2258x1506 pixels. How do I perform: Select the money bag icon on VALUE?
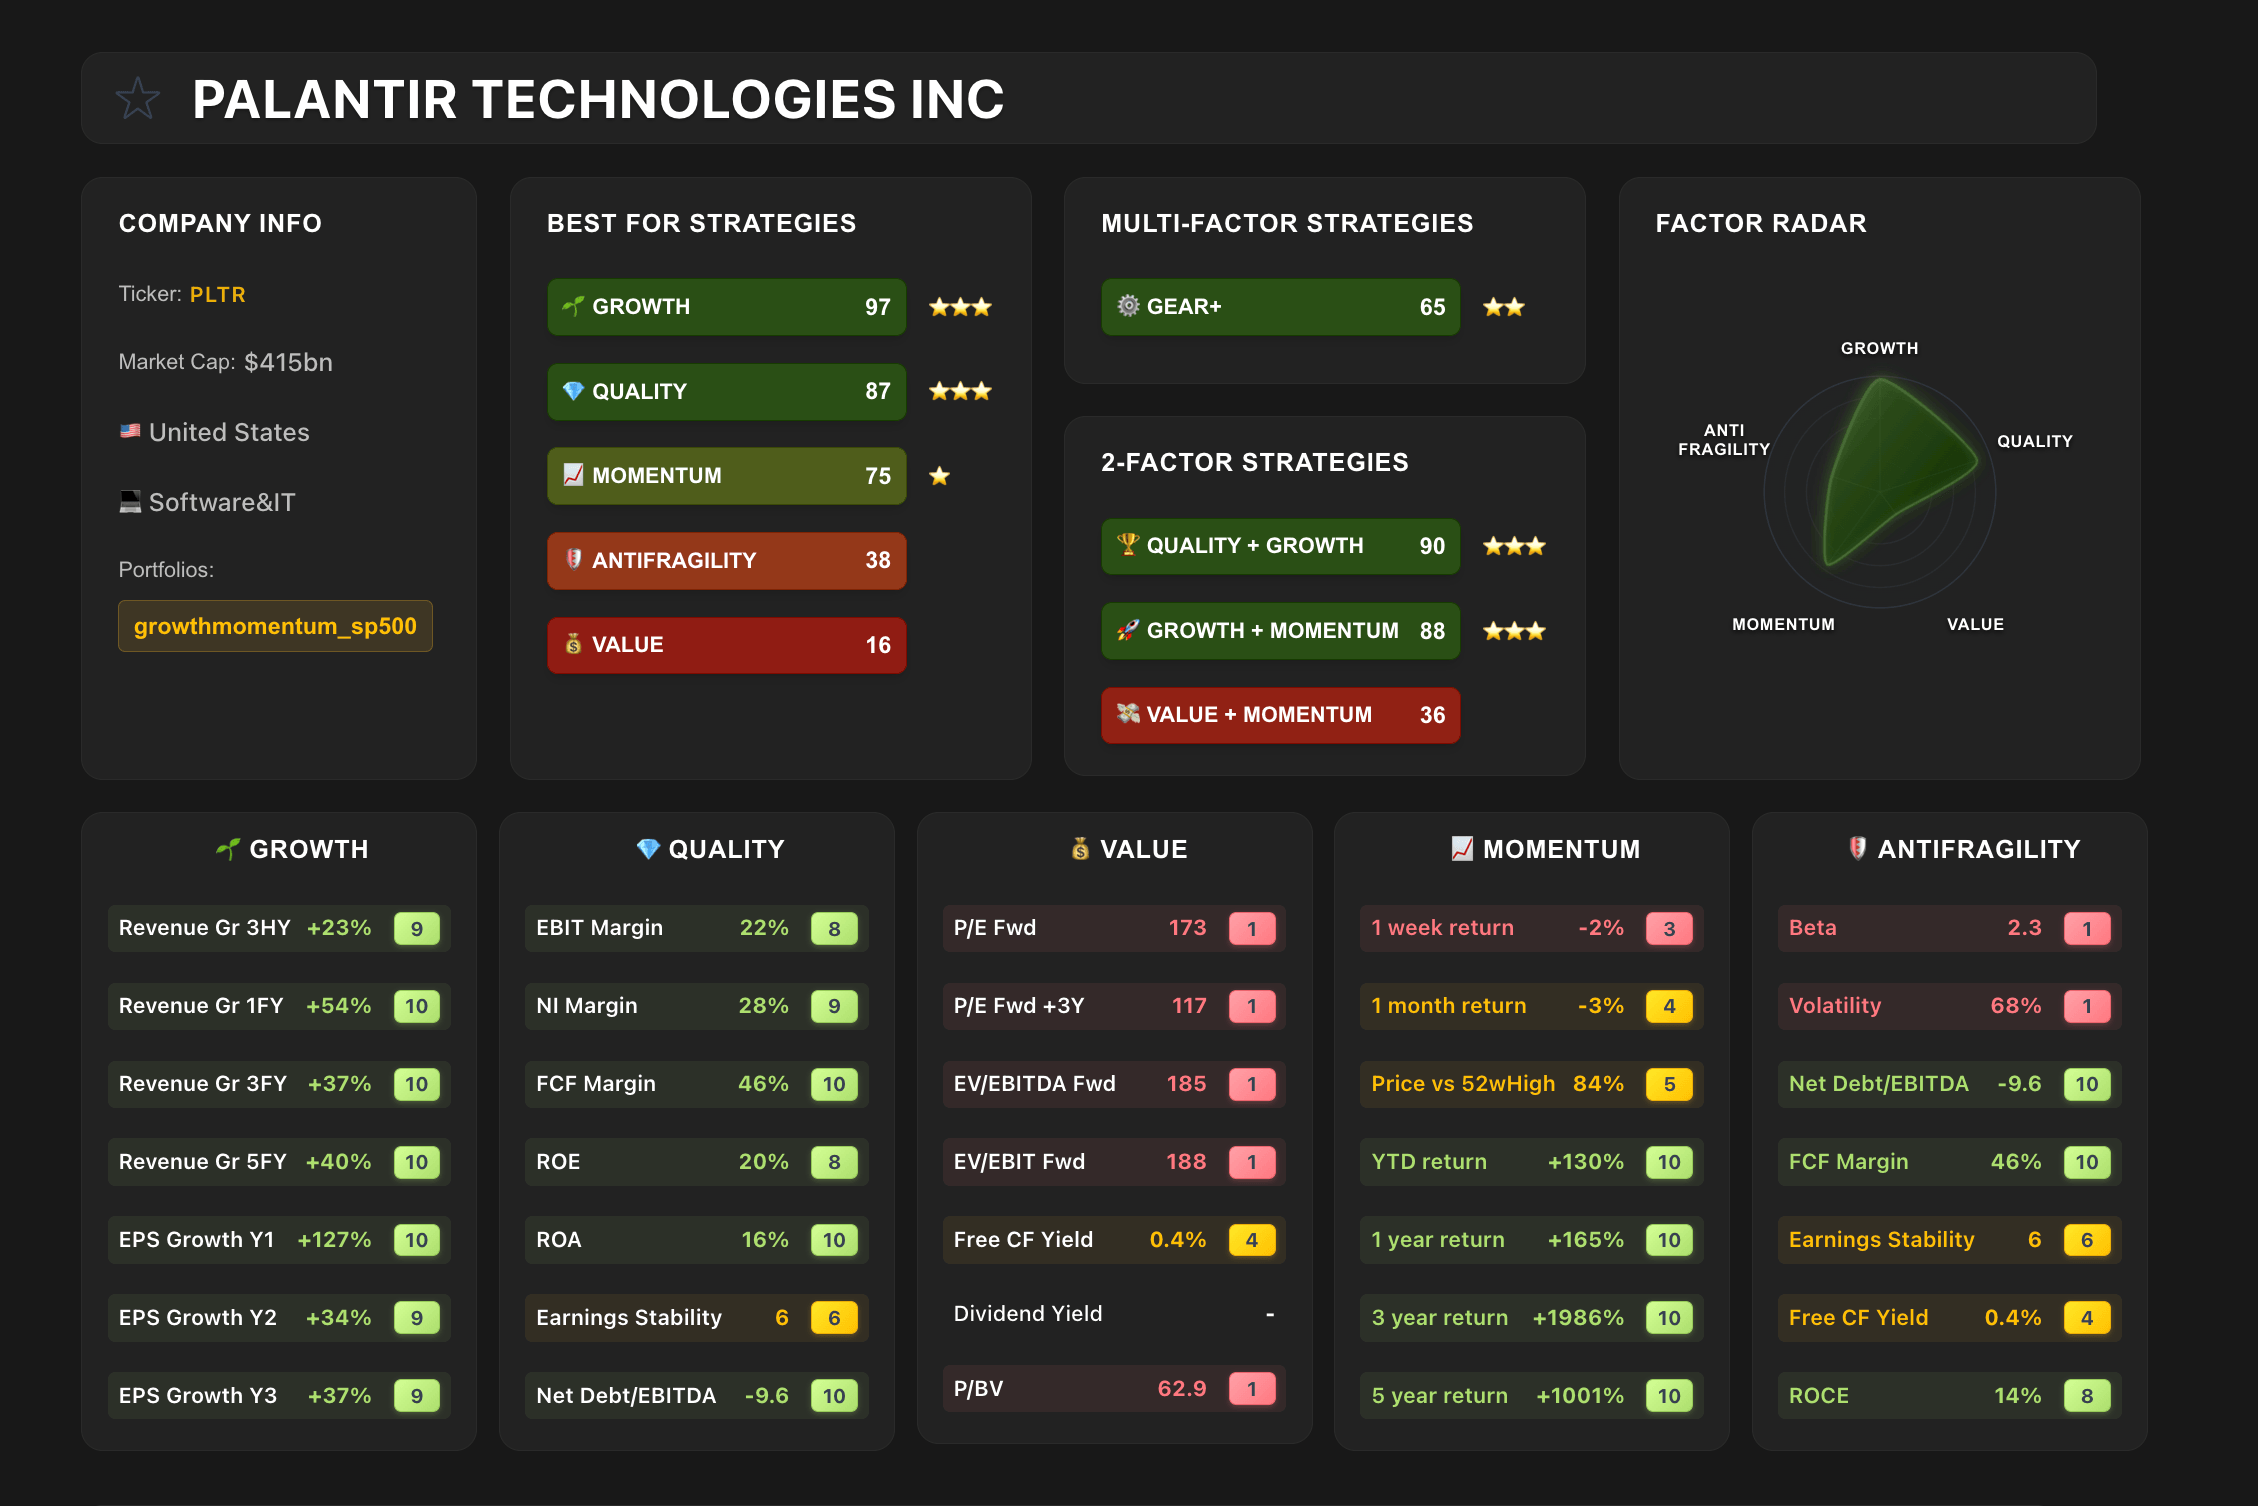[573, 645]
